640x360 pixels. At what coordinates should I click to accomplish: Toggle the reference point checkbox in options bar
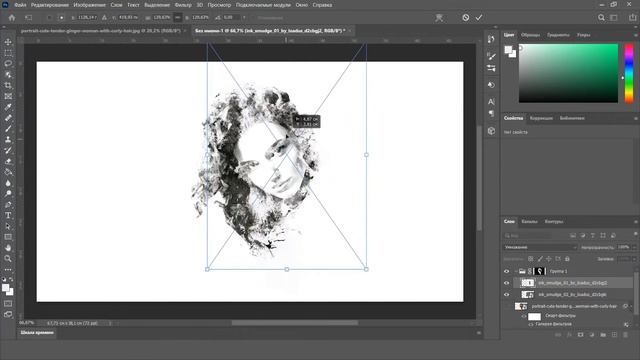point(49,18)
